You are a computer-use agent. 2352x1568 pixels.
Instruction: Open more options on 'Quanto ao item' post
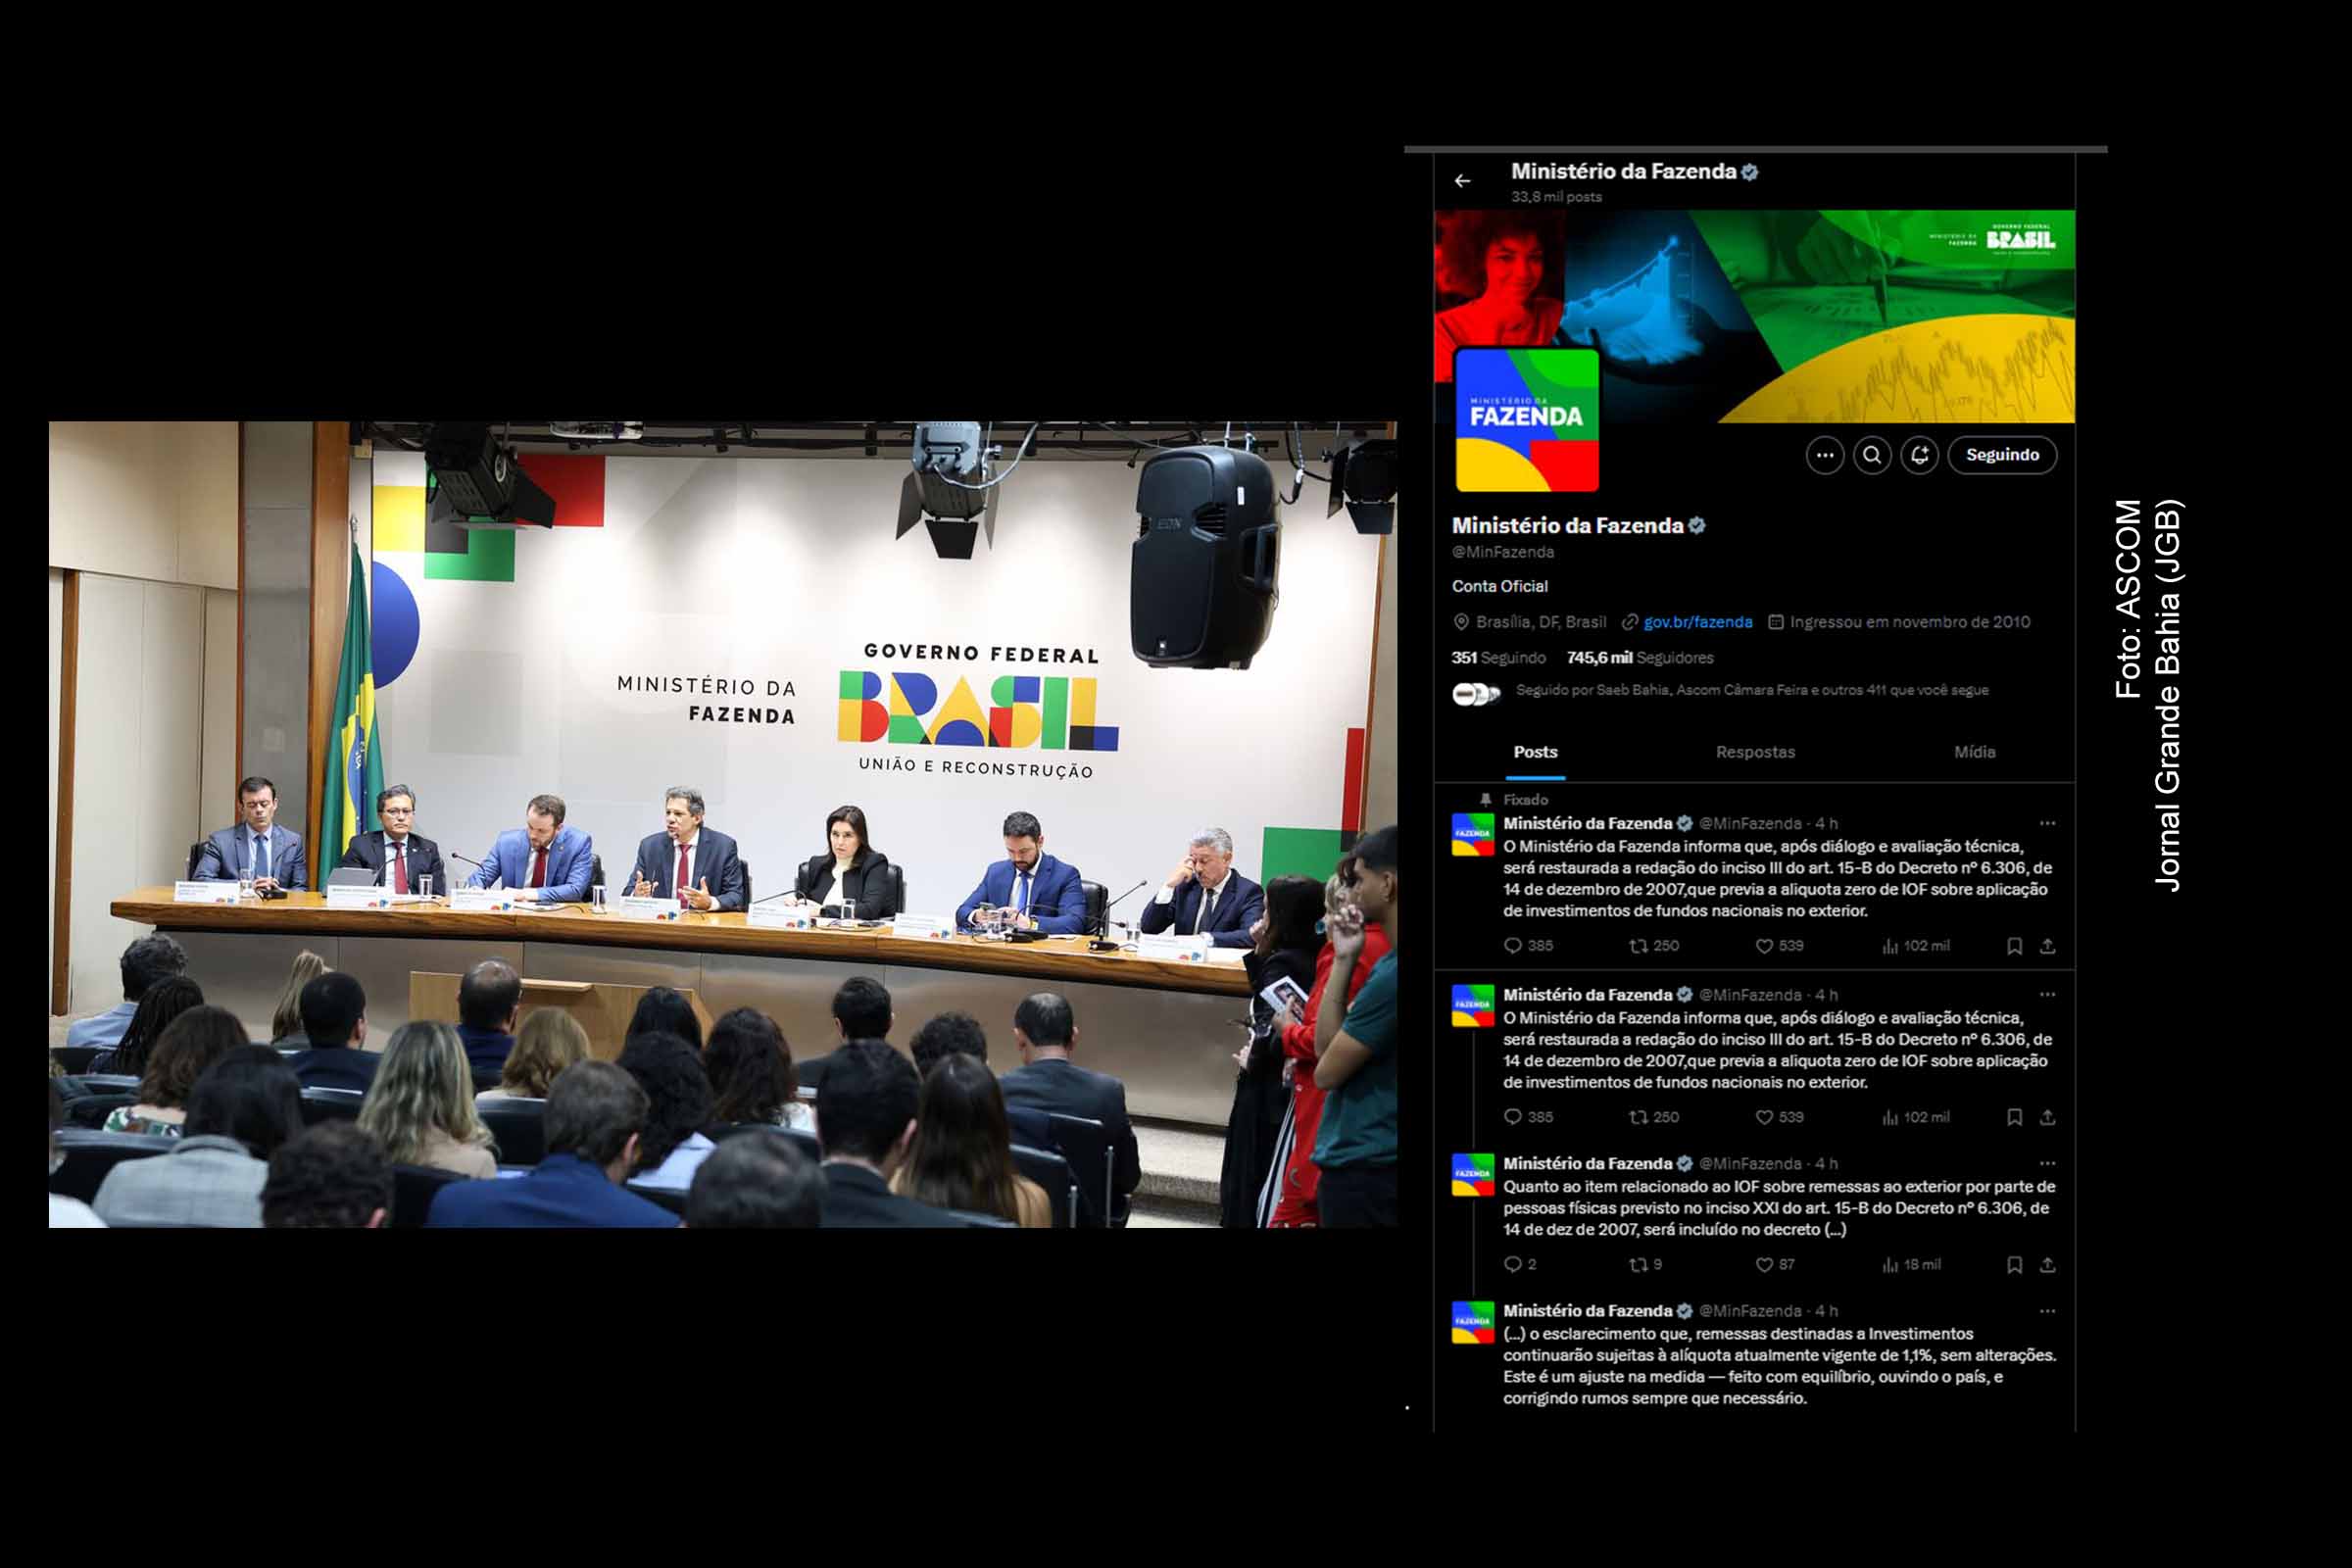2047,1163
